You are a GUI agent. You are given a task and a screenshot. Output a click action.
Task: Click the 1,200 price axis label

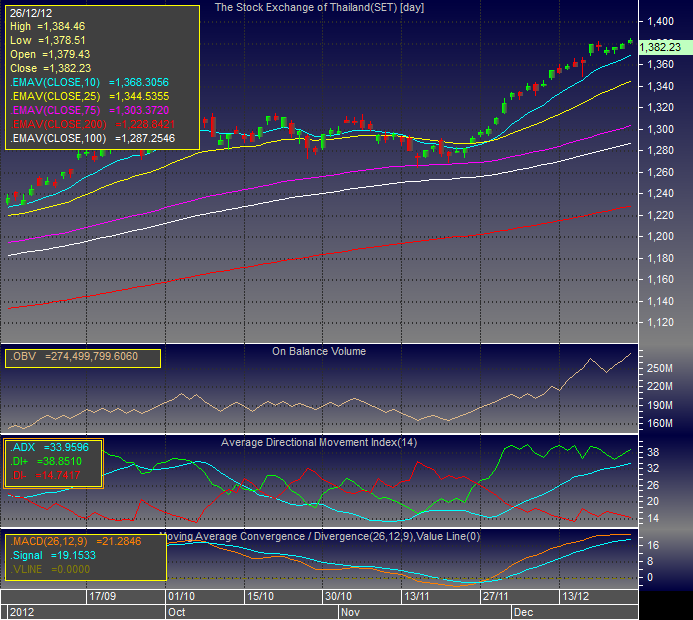pyautogui.click(x=660, y=236)
